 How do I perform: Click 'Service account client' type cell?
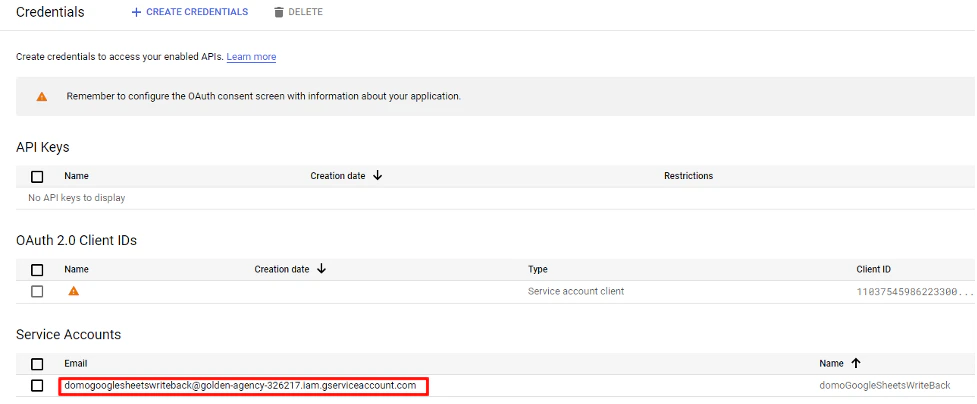pyautogui.click(x=576, y=291)
